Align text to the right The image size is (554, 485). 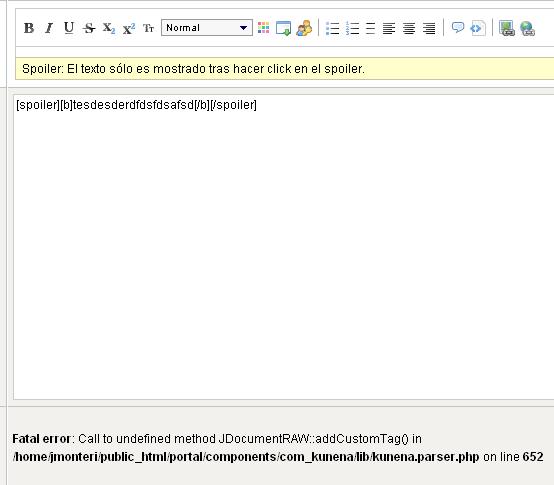[x=429, y=28]
